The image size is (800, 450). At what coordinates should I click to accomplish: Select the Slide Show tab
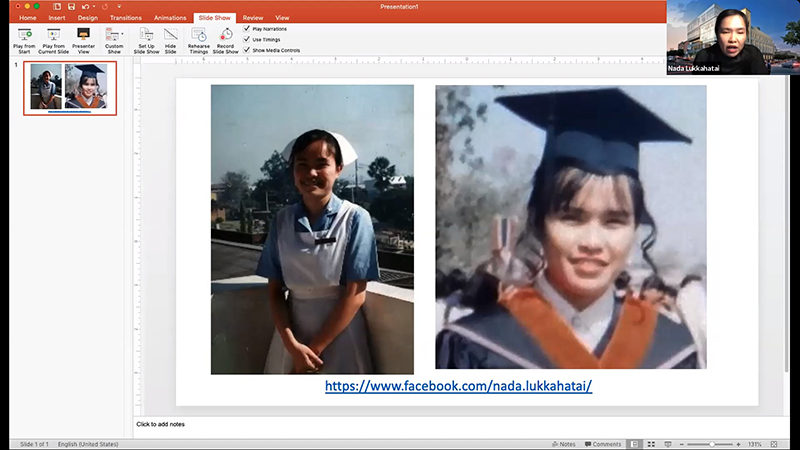click(x=214, y=18)
